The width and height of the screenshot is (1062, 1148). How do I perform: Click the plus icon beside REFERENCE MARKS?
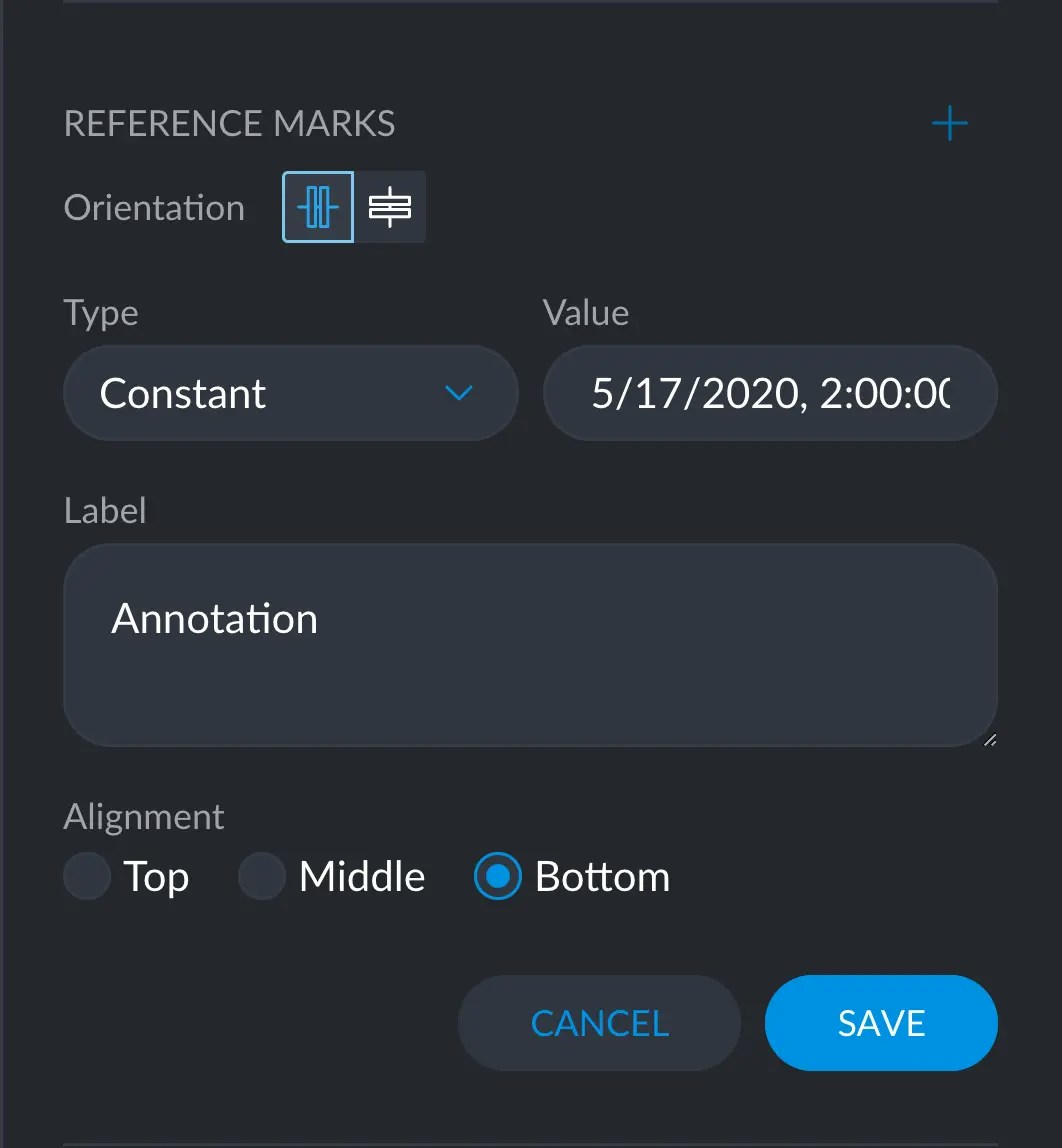(x=949, y=123)
